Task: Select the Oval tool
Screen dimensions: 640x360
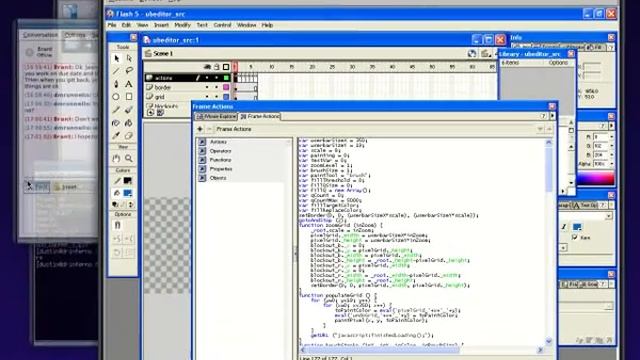Action: 116,97
